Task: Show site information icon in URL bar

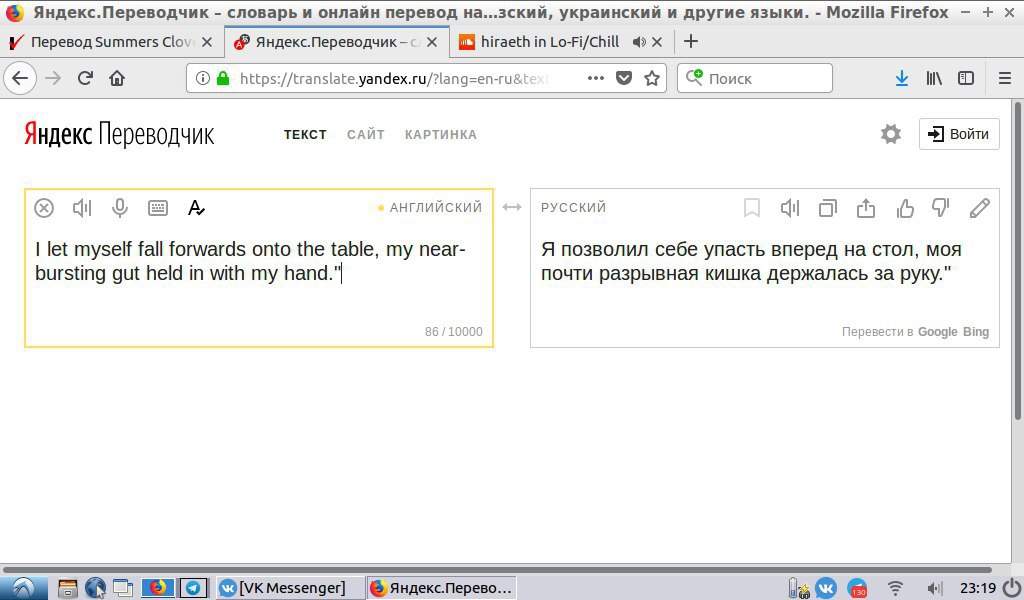Action: point(202,78)
